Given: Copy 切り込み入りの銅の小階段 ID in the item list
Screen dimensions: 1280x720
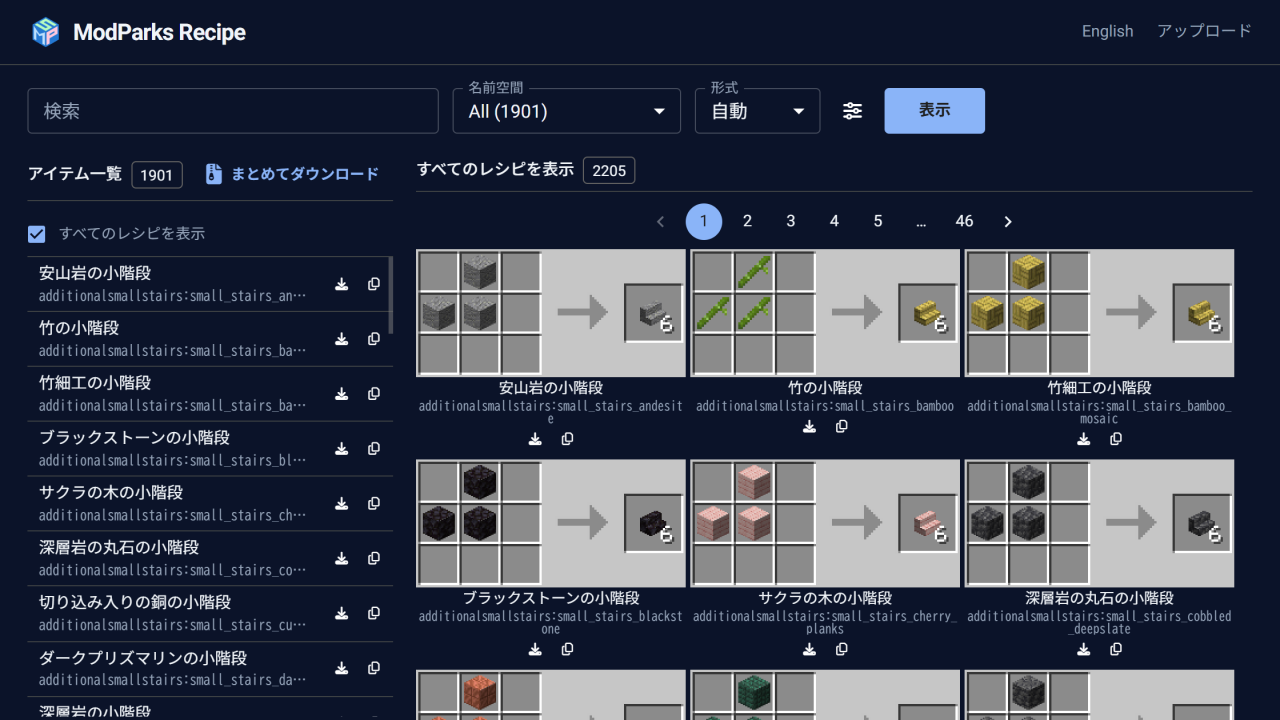Looking at the screenshot, I should pyautogui.click(x=374, y=614).
